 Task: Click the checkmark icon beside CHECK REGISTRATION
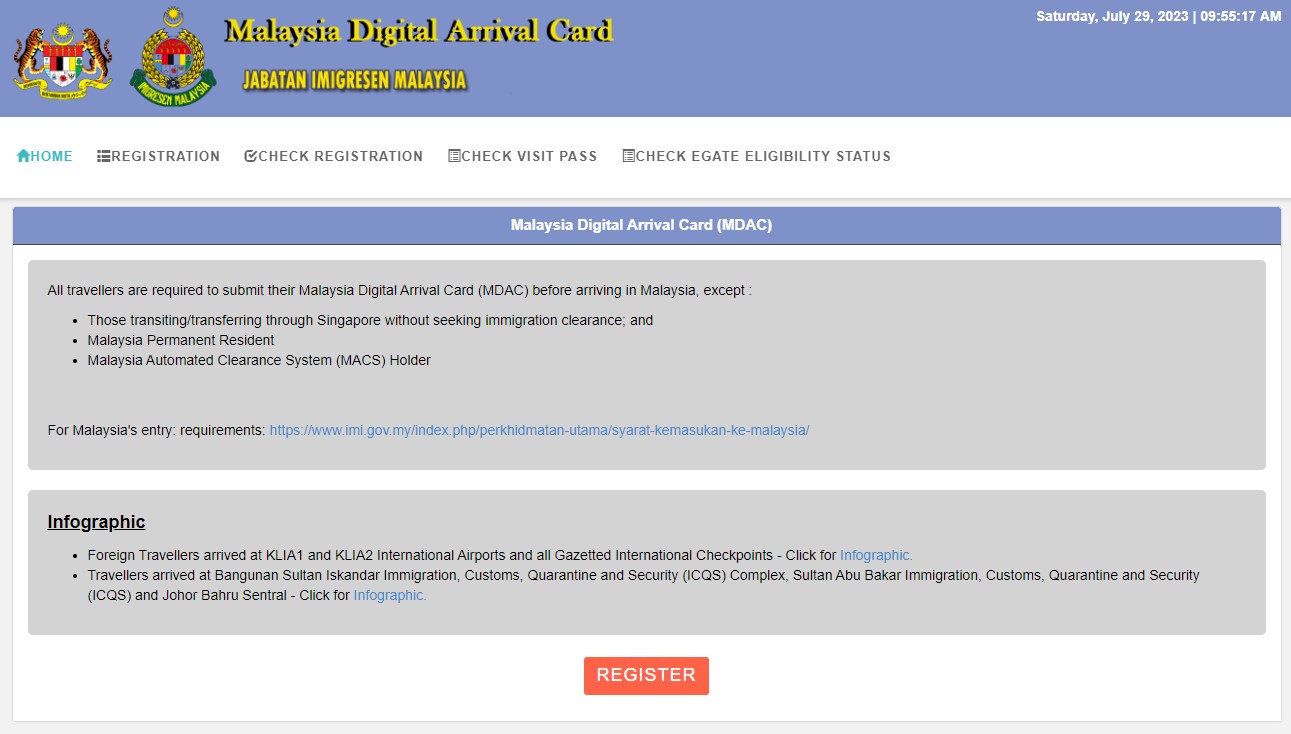click(x=251, y=156)
